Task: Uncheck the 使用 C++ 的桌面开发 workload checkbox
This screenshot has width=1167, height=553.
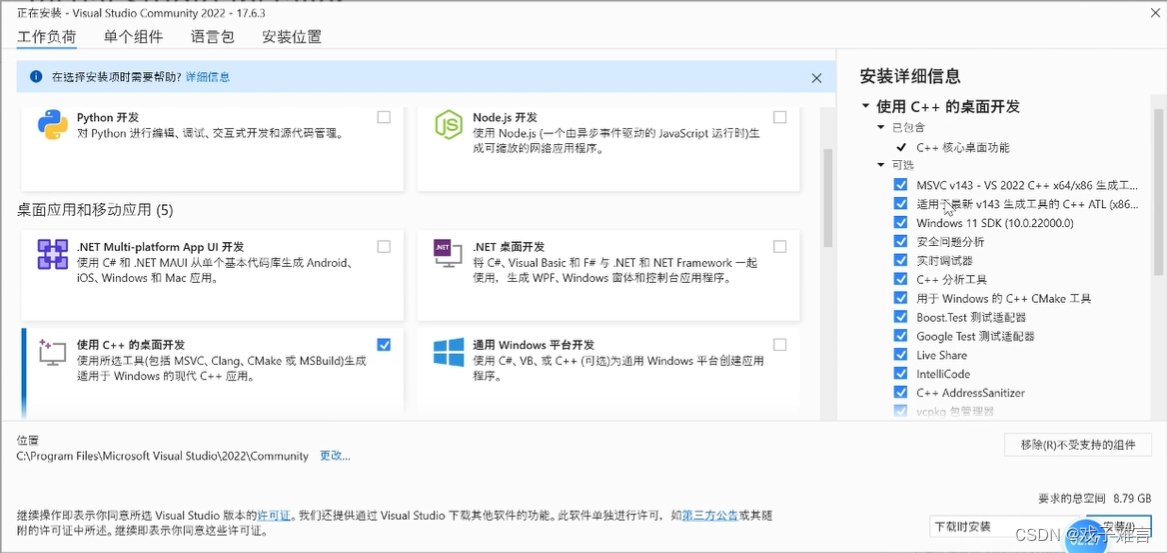Action: click(x=383, y=345)
